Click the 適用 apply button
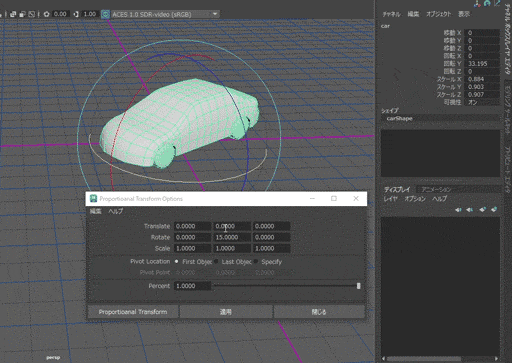512x363 pixels. pyautogui.click(x=226, y=312)
